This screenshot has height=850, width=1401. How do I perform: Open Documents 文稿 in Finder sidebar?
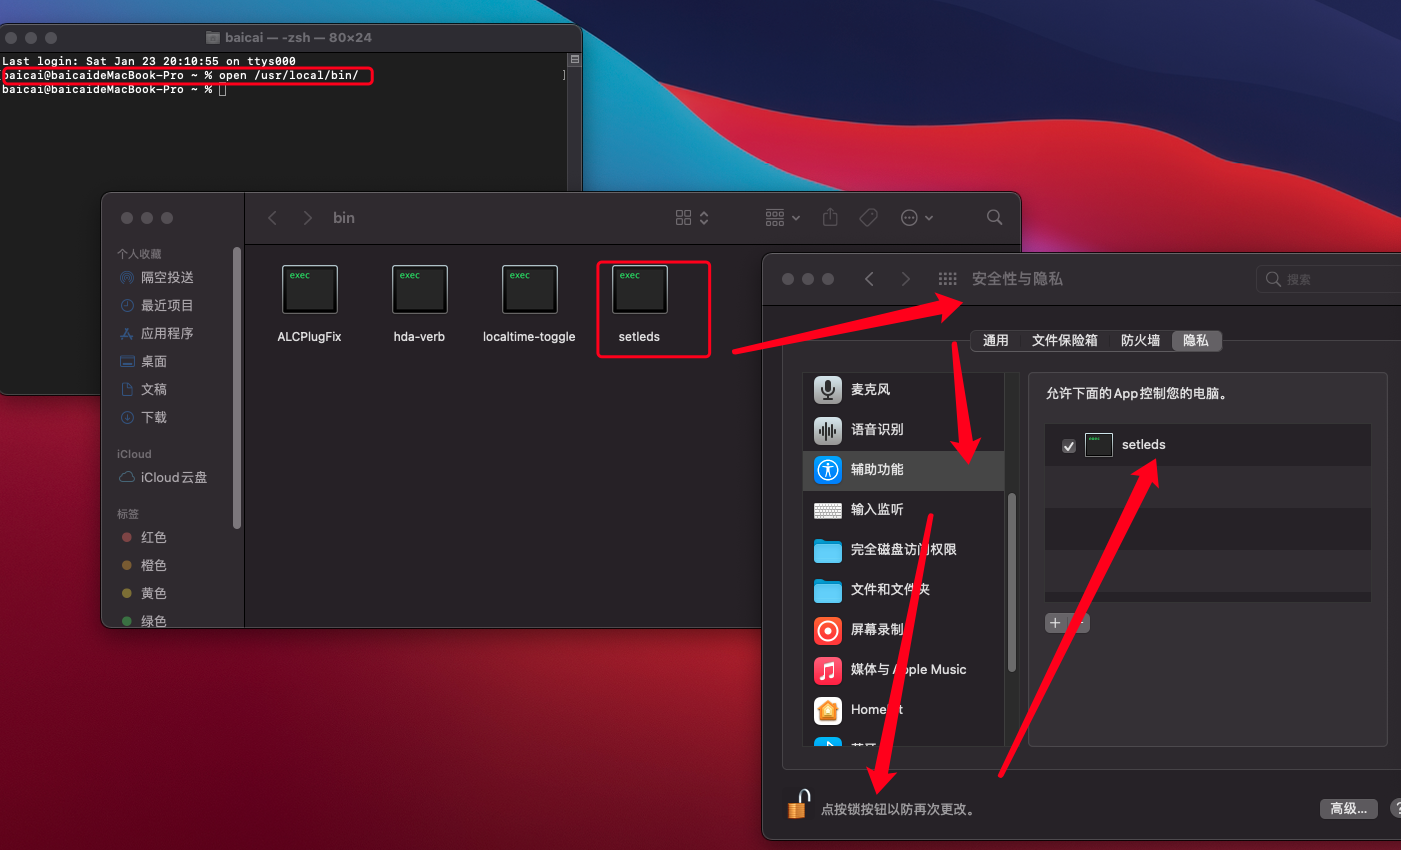pos(144,389)
